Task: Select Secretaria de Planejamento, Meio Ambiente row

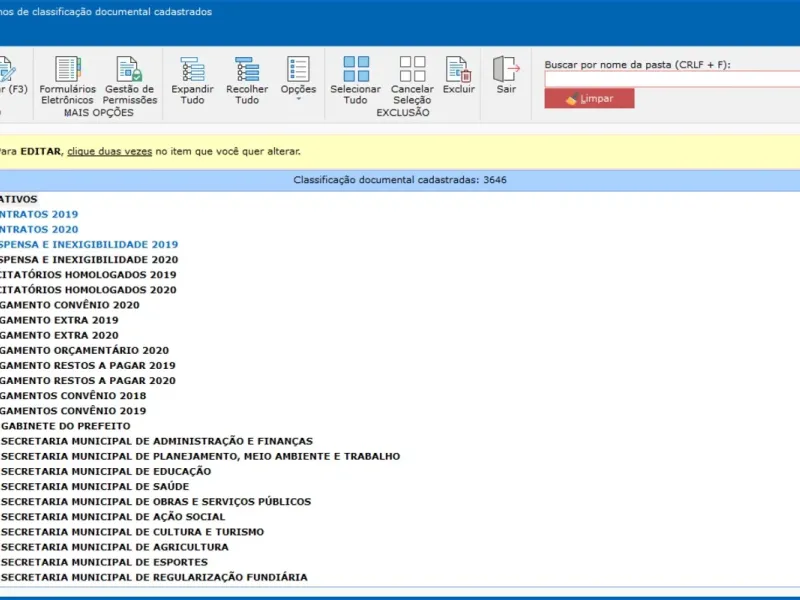Action: pos(200,457)
